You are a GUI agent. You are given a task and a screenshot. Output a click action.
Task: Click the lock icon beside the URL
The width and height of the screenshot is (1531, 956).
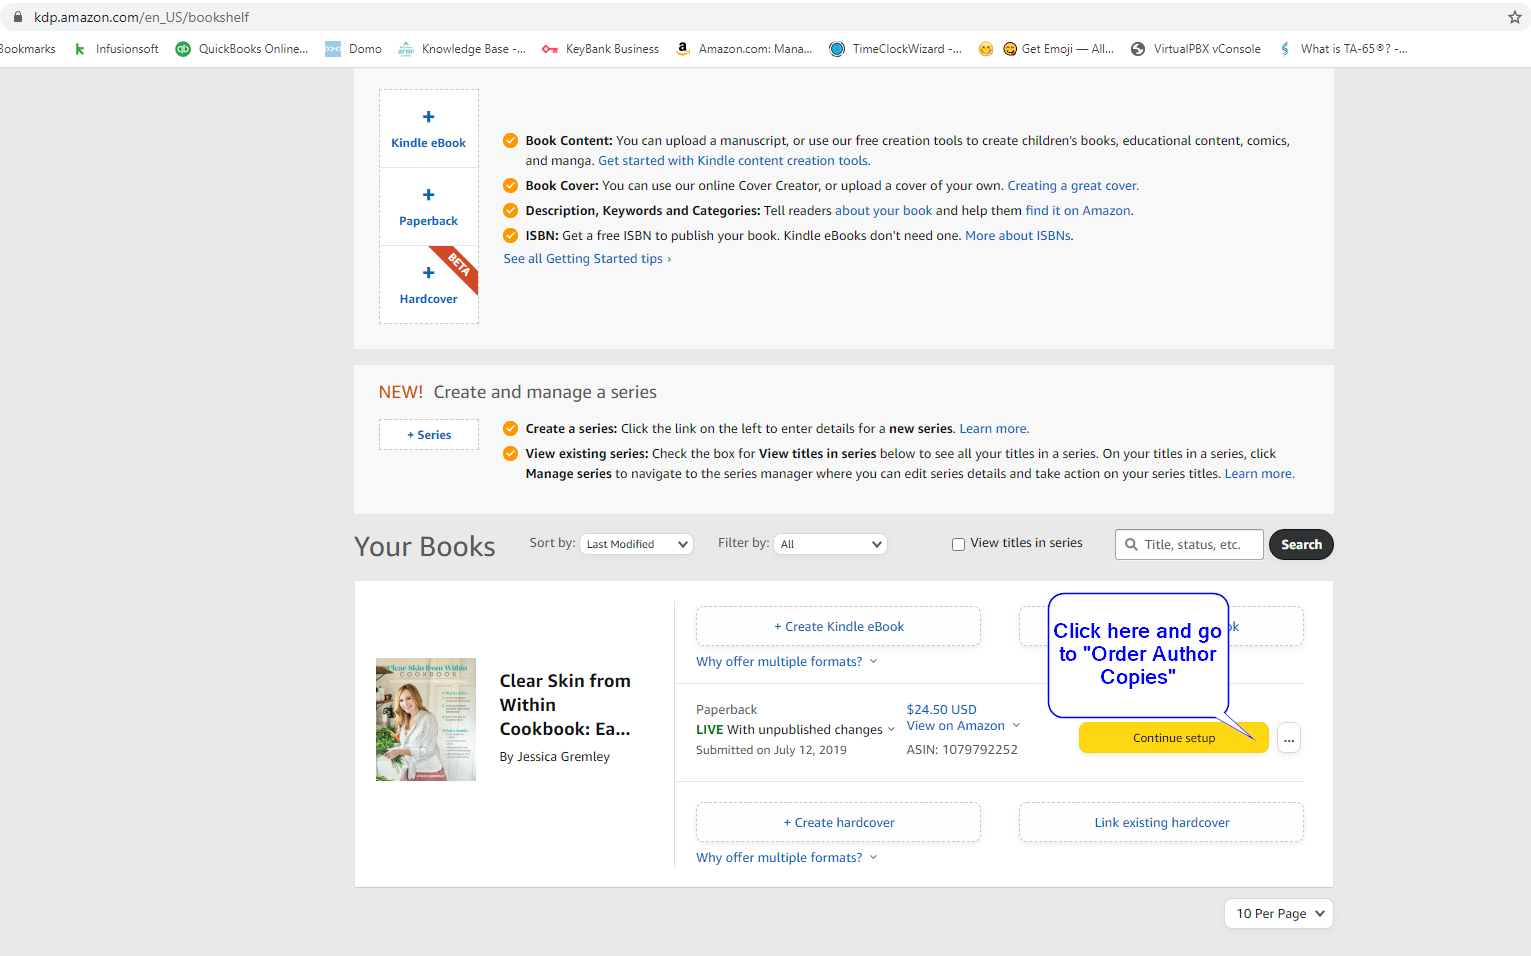coord(17,17)
